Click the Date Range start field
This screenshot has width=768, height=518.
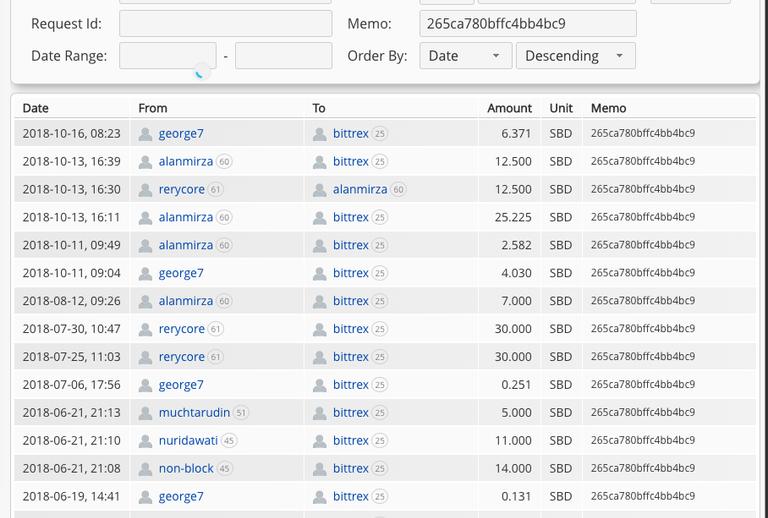point(168,56)
